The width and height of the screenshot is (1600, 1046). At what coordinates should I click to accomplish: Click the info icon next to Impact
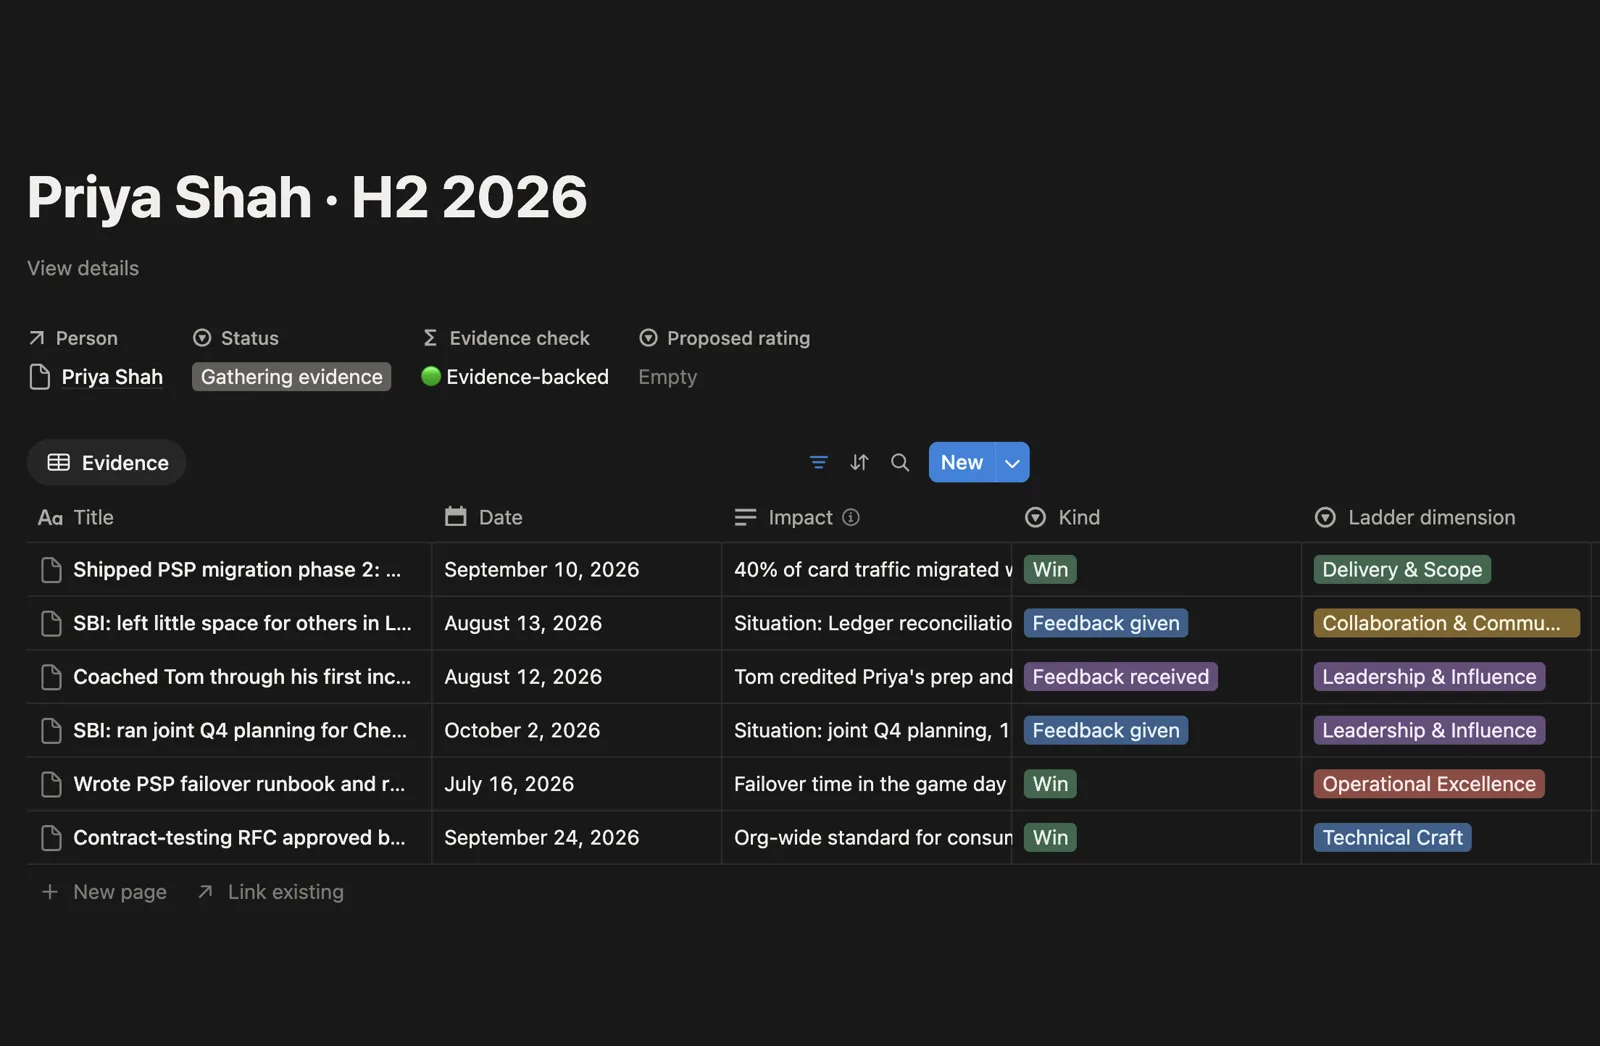coord(851,517)
